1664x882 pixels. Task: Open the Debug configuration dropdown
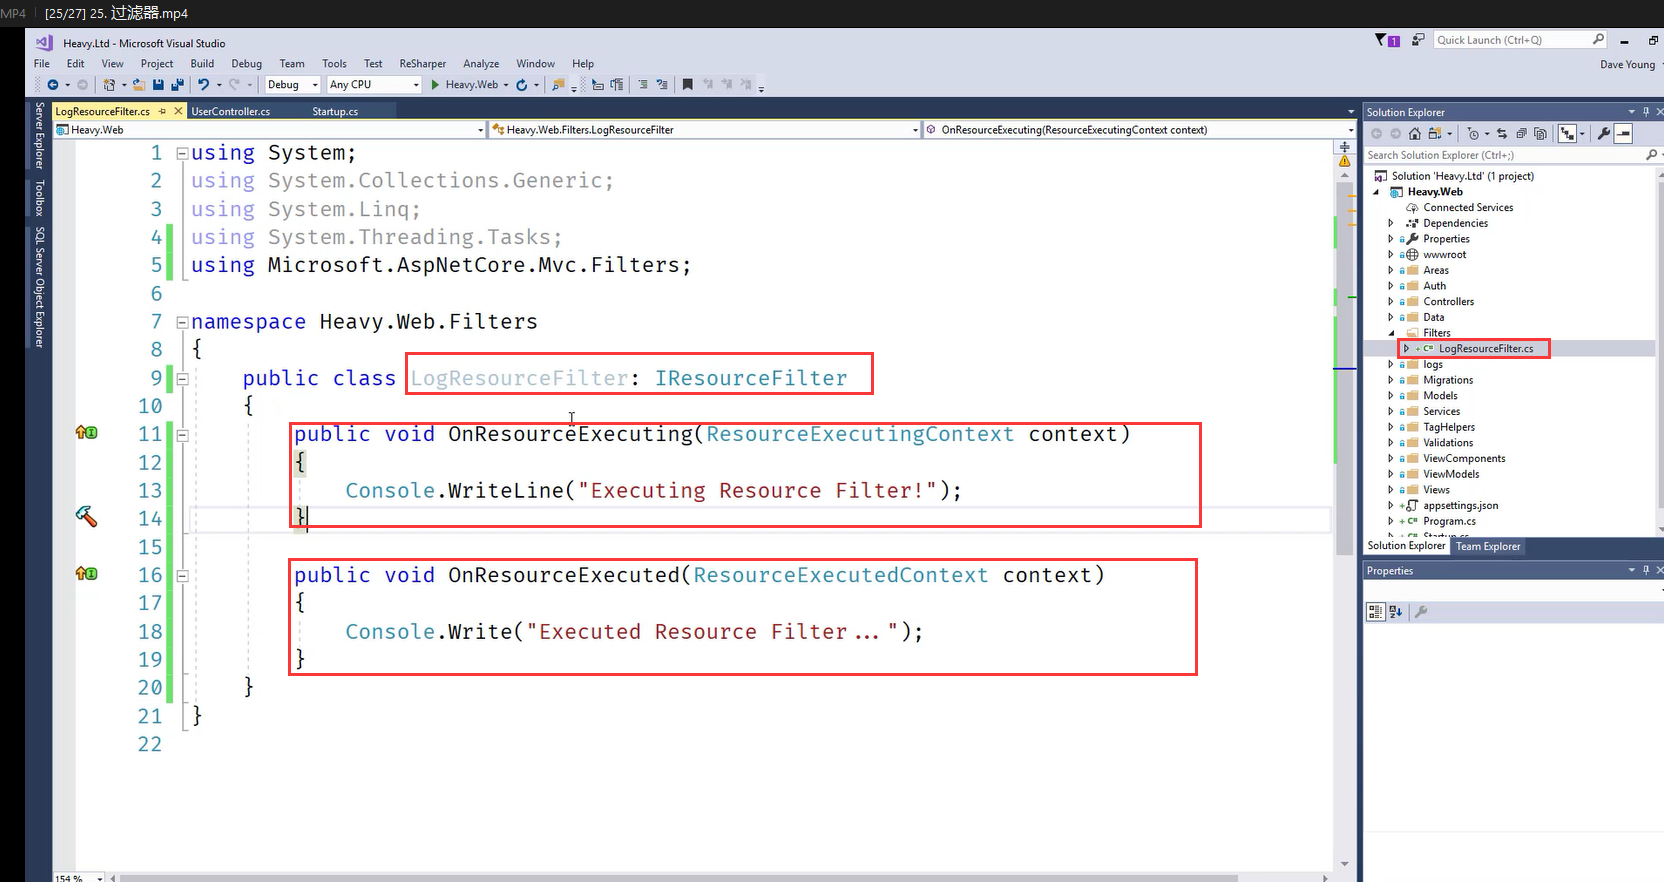point(292,85)
